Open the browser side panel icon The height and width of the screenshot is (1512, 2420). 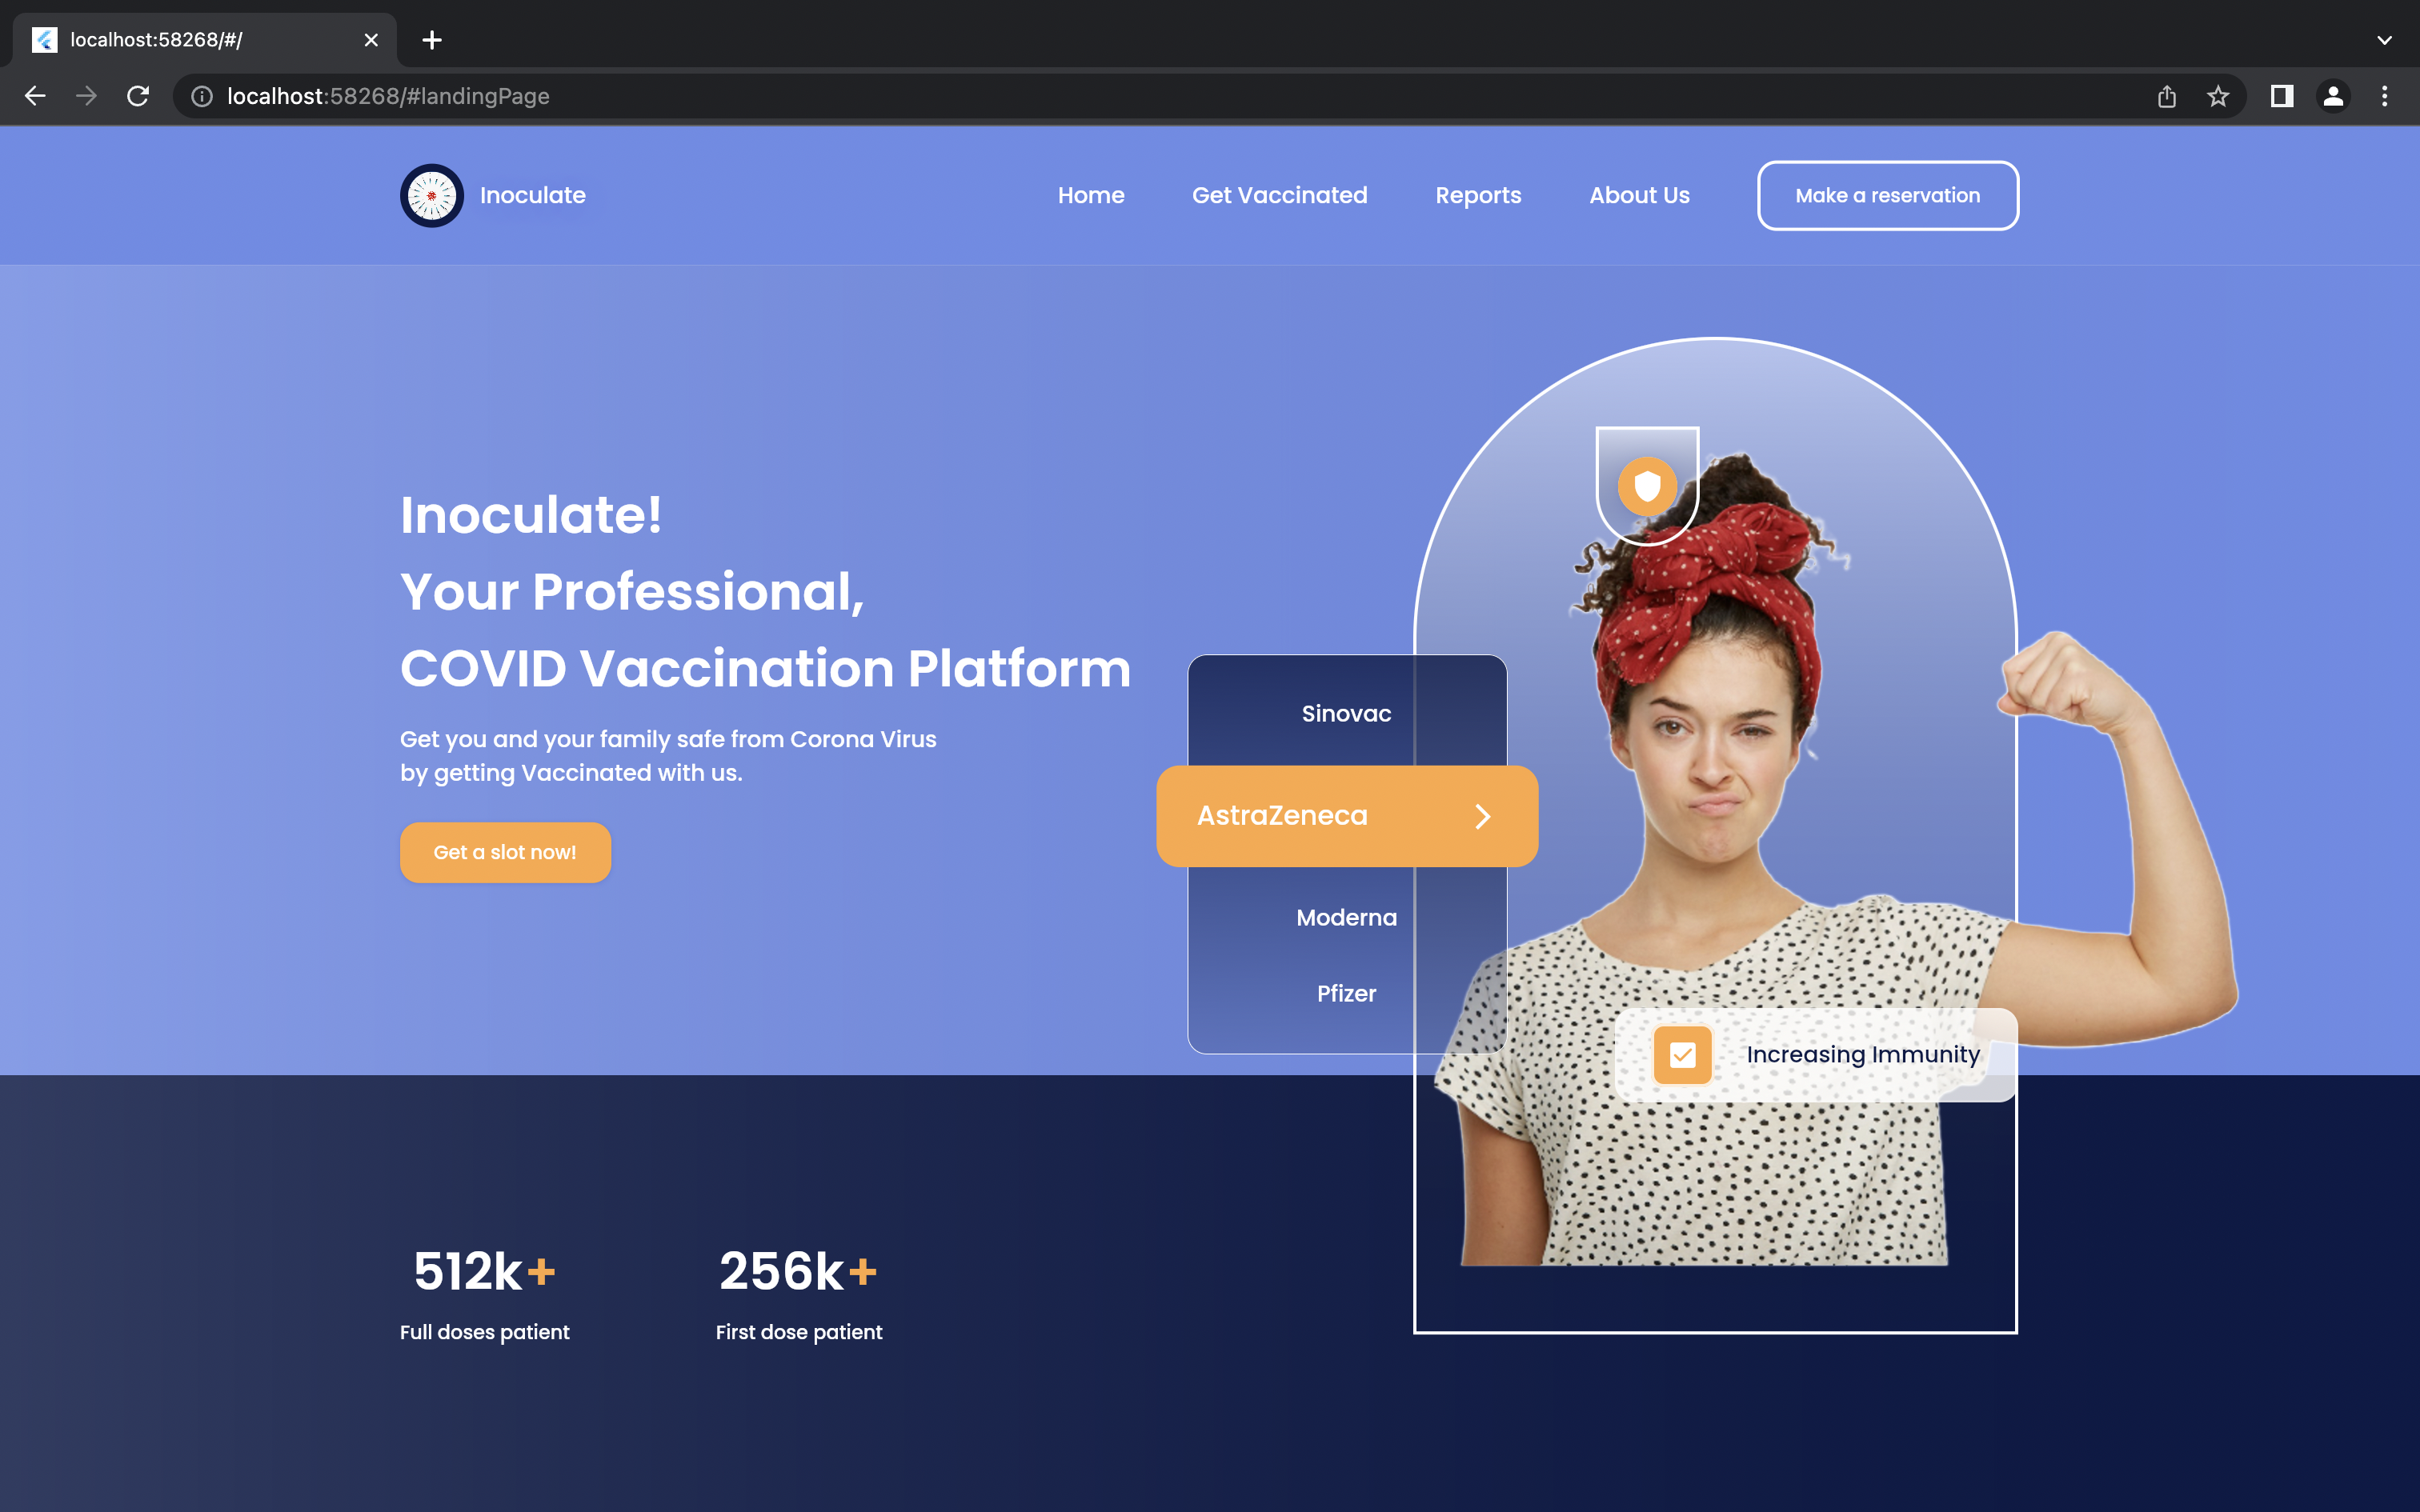[2282, 96]
